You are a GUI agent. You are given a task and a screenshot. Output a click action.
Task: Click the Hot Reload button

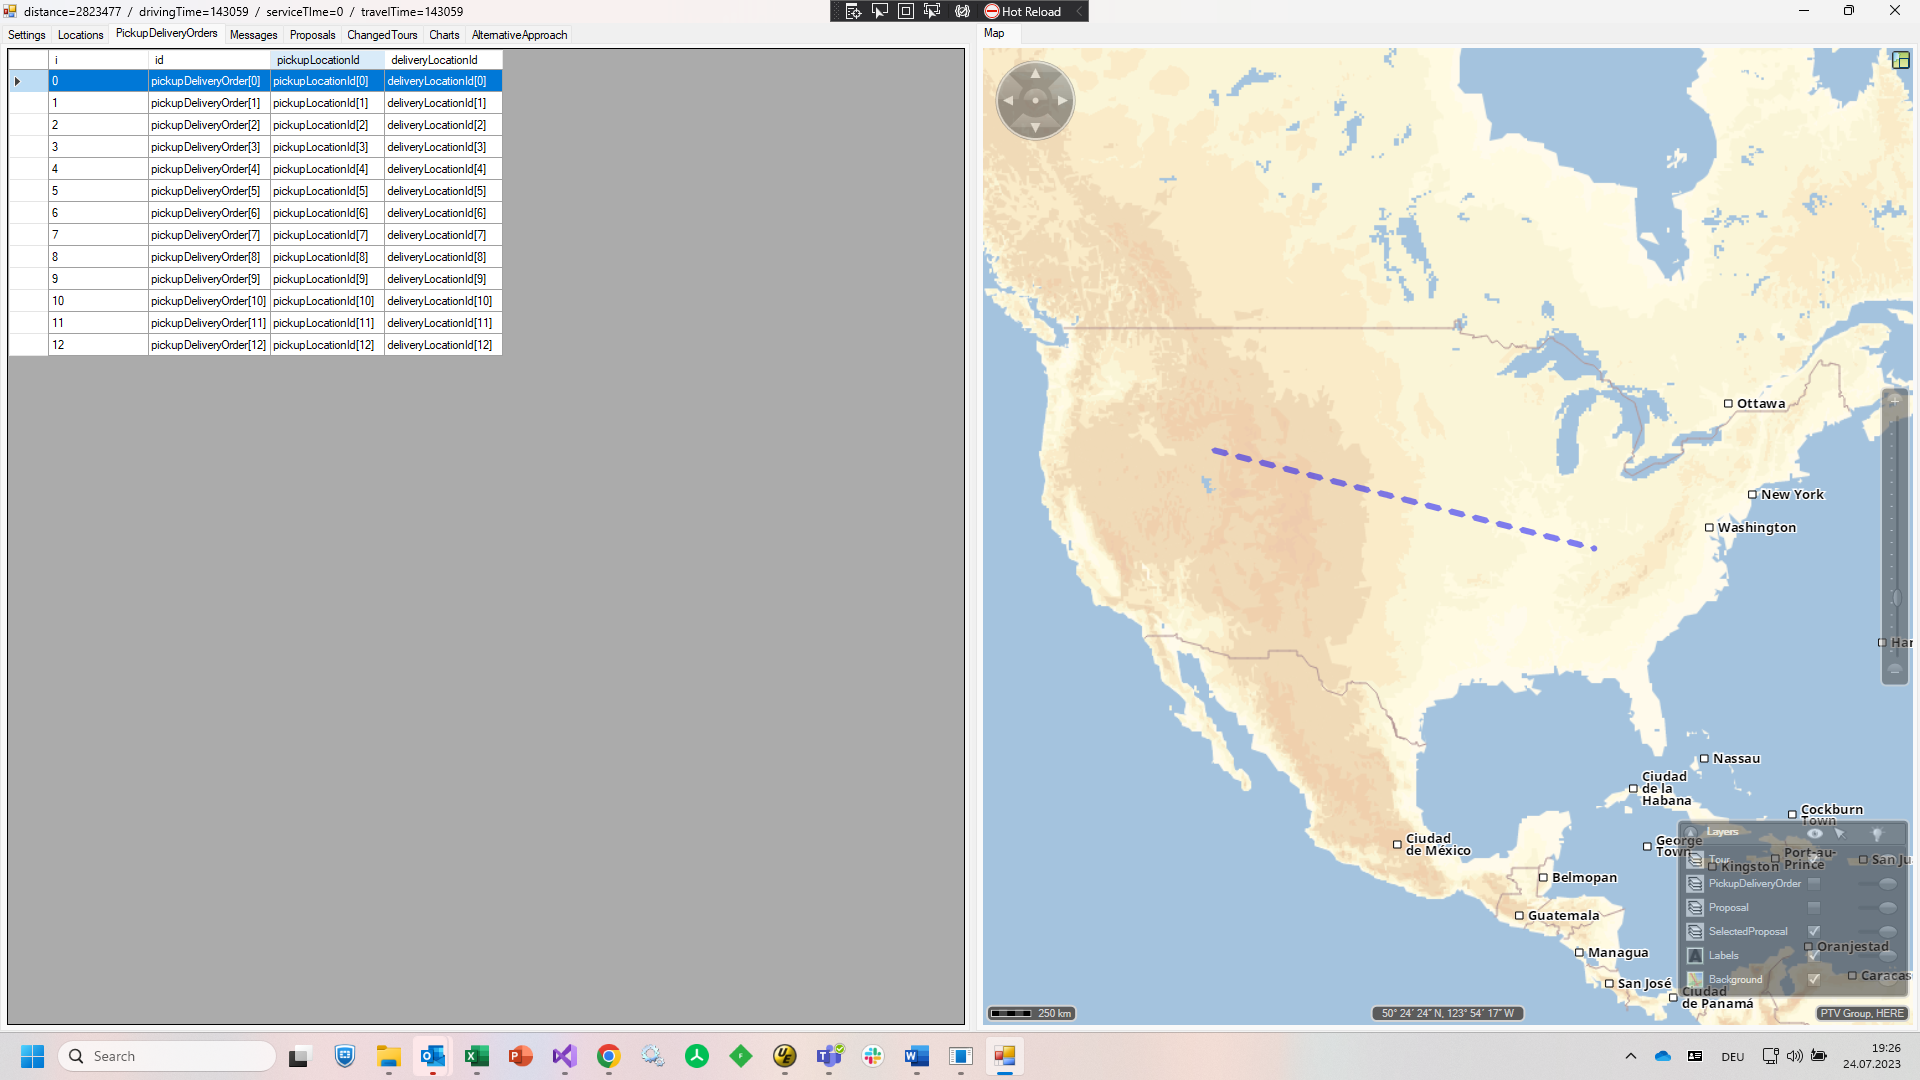pyautogui.click(x=1023, y=11)
